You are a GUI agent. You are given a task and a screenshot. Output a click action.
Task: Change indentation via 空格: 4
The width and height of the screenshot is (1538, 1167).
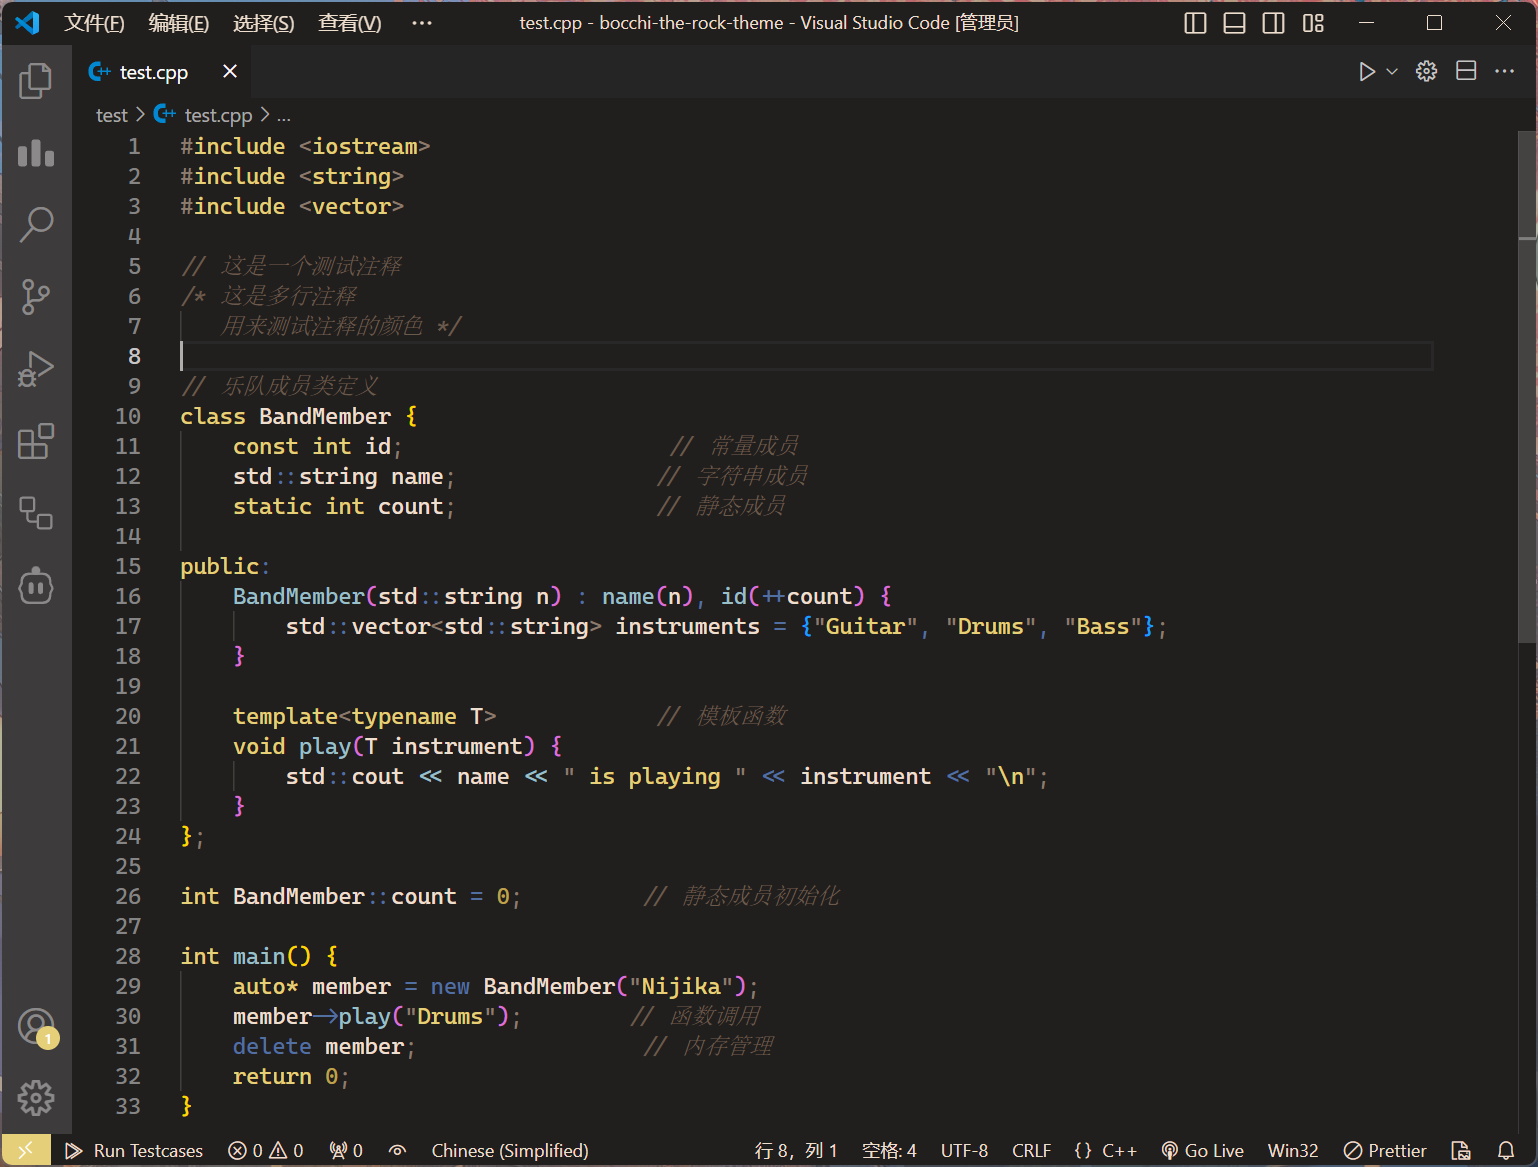(x=889, y=1151)
